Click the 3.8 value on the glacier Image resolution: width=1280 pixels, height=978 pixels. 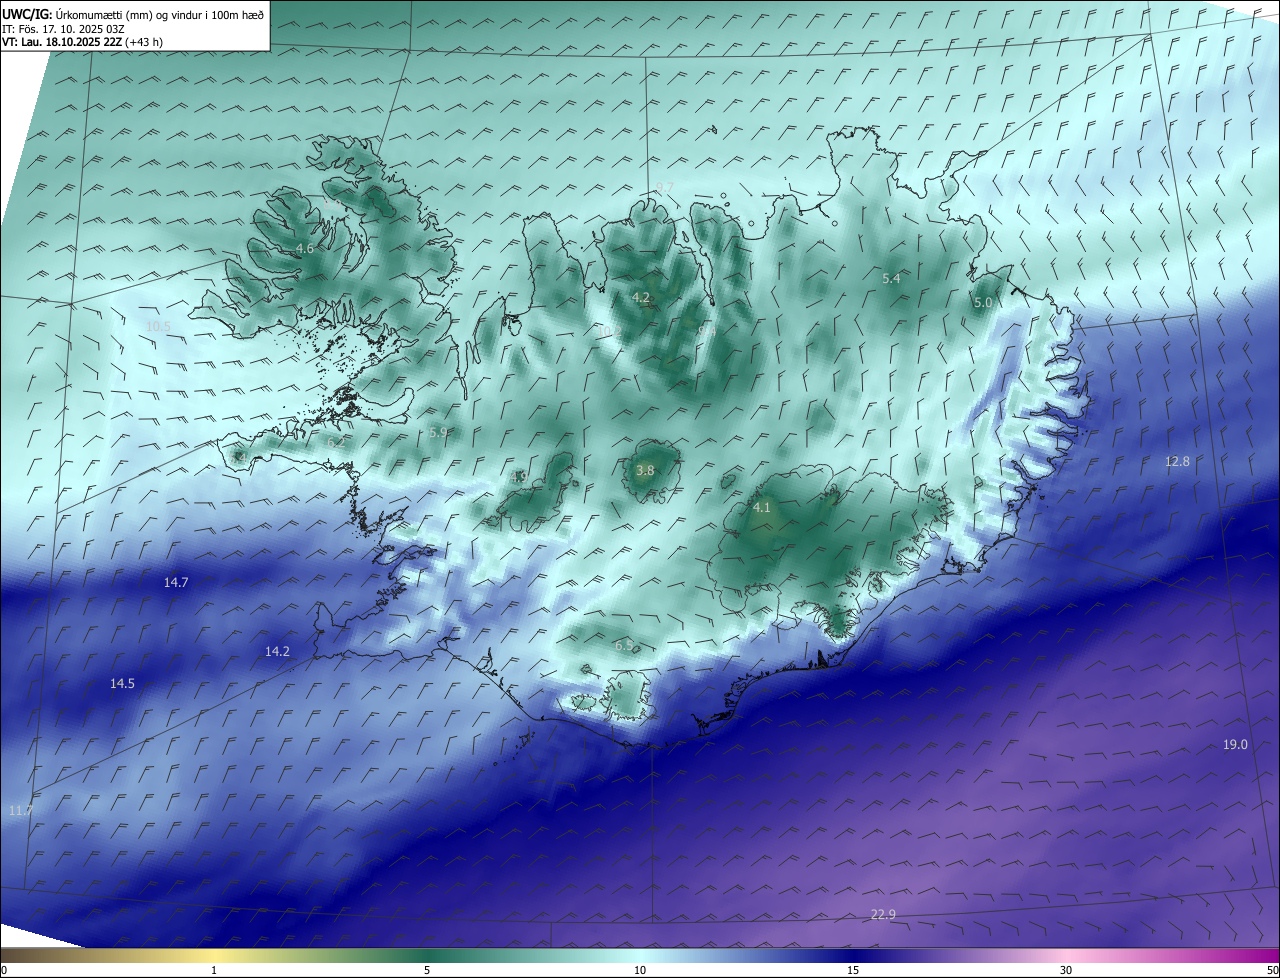coord(645,470)
